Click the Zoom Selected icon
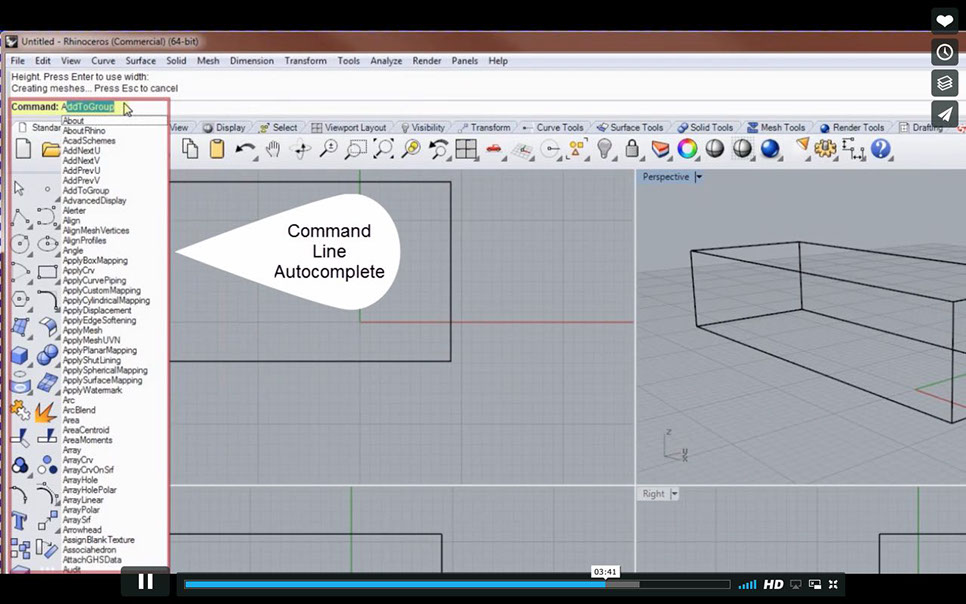The width and height of the screenshot is (966, 604). (411, 149)
